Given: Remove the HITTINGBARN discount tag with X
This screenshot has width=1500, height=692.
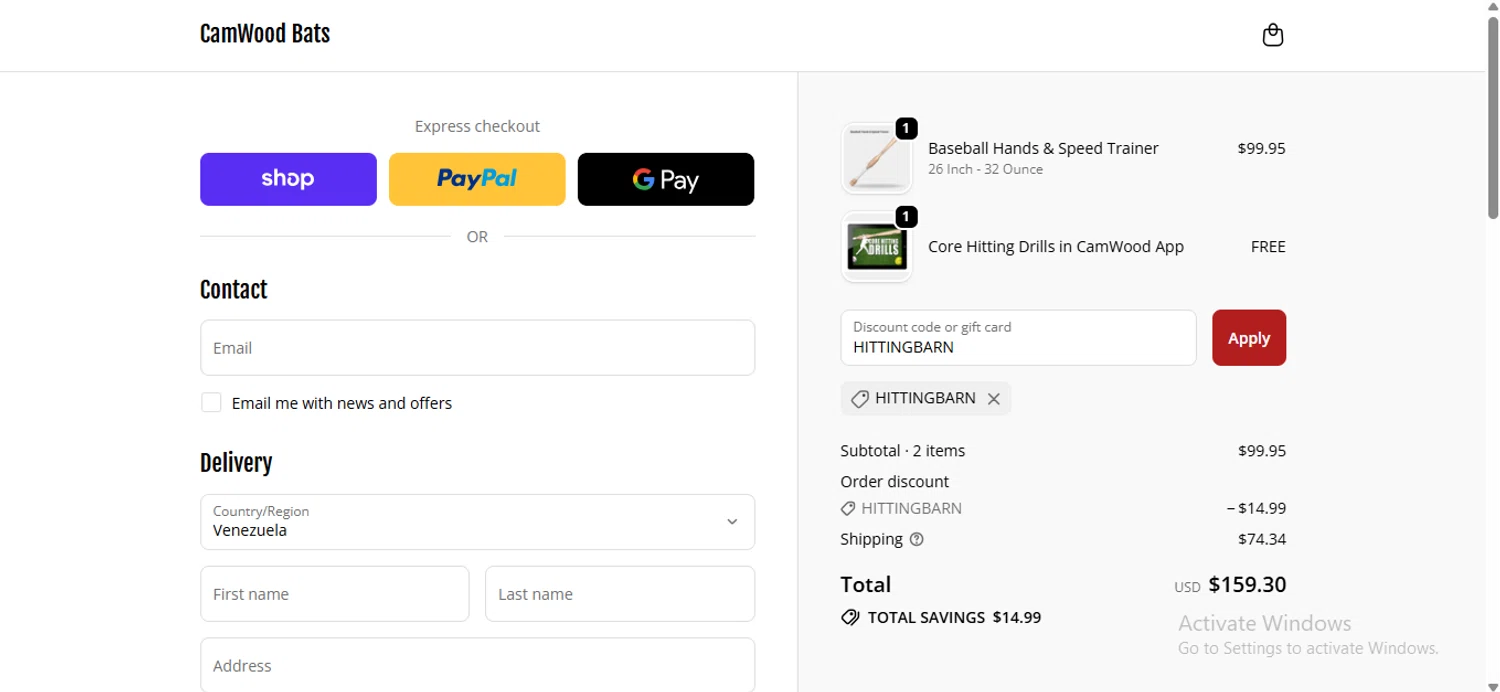Looking at the screenshot, I should click(994, 399).
